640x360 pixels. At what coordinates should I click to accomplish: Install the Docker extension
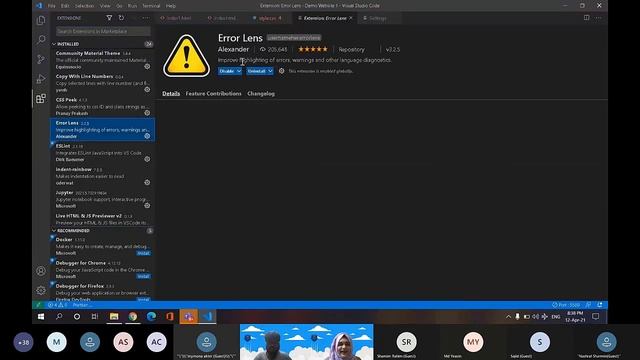(143, 253)
